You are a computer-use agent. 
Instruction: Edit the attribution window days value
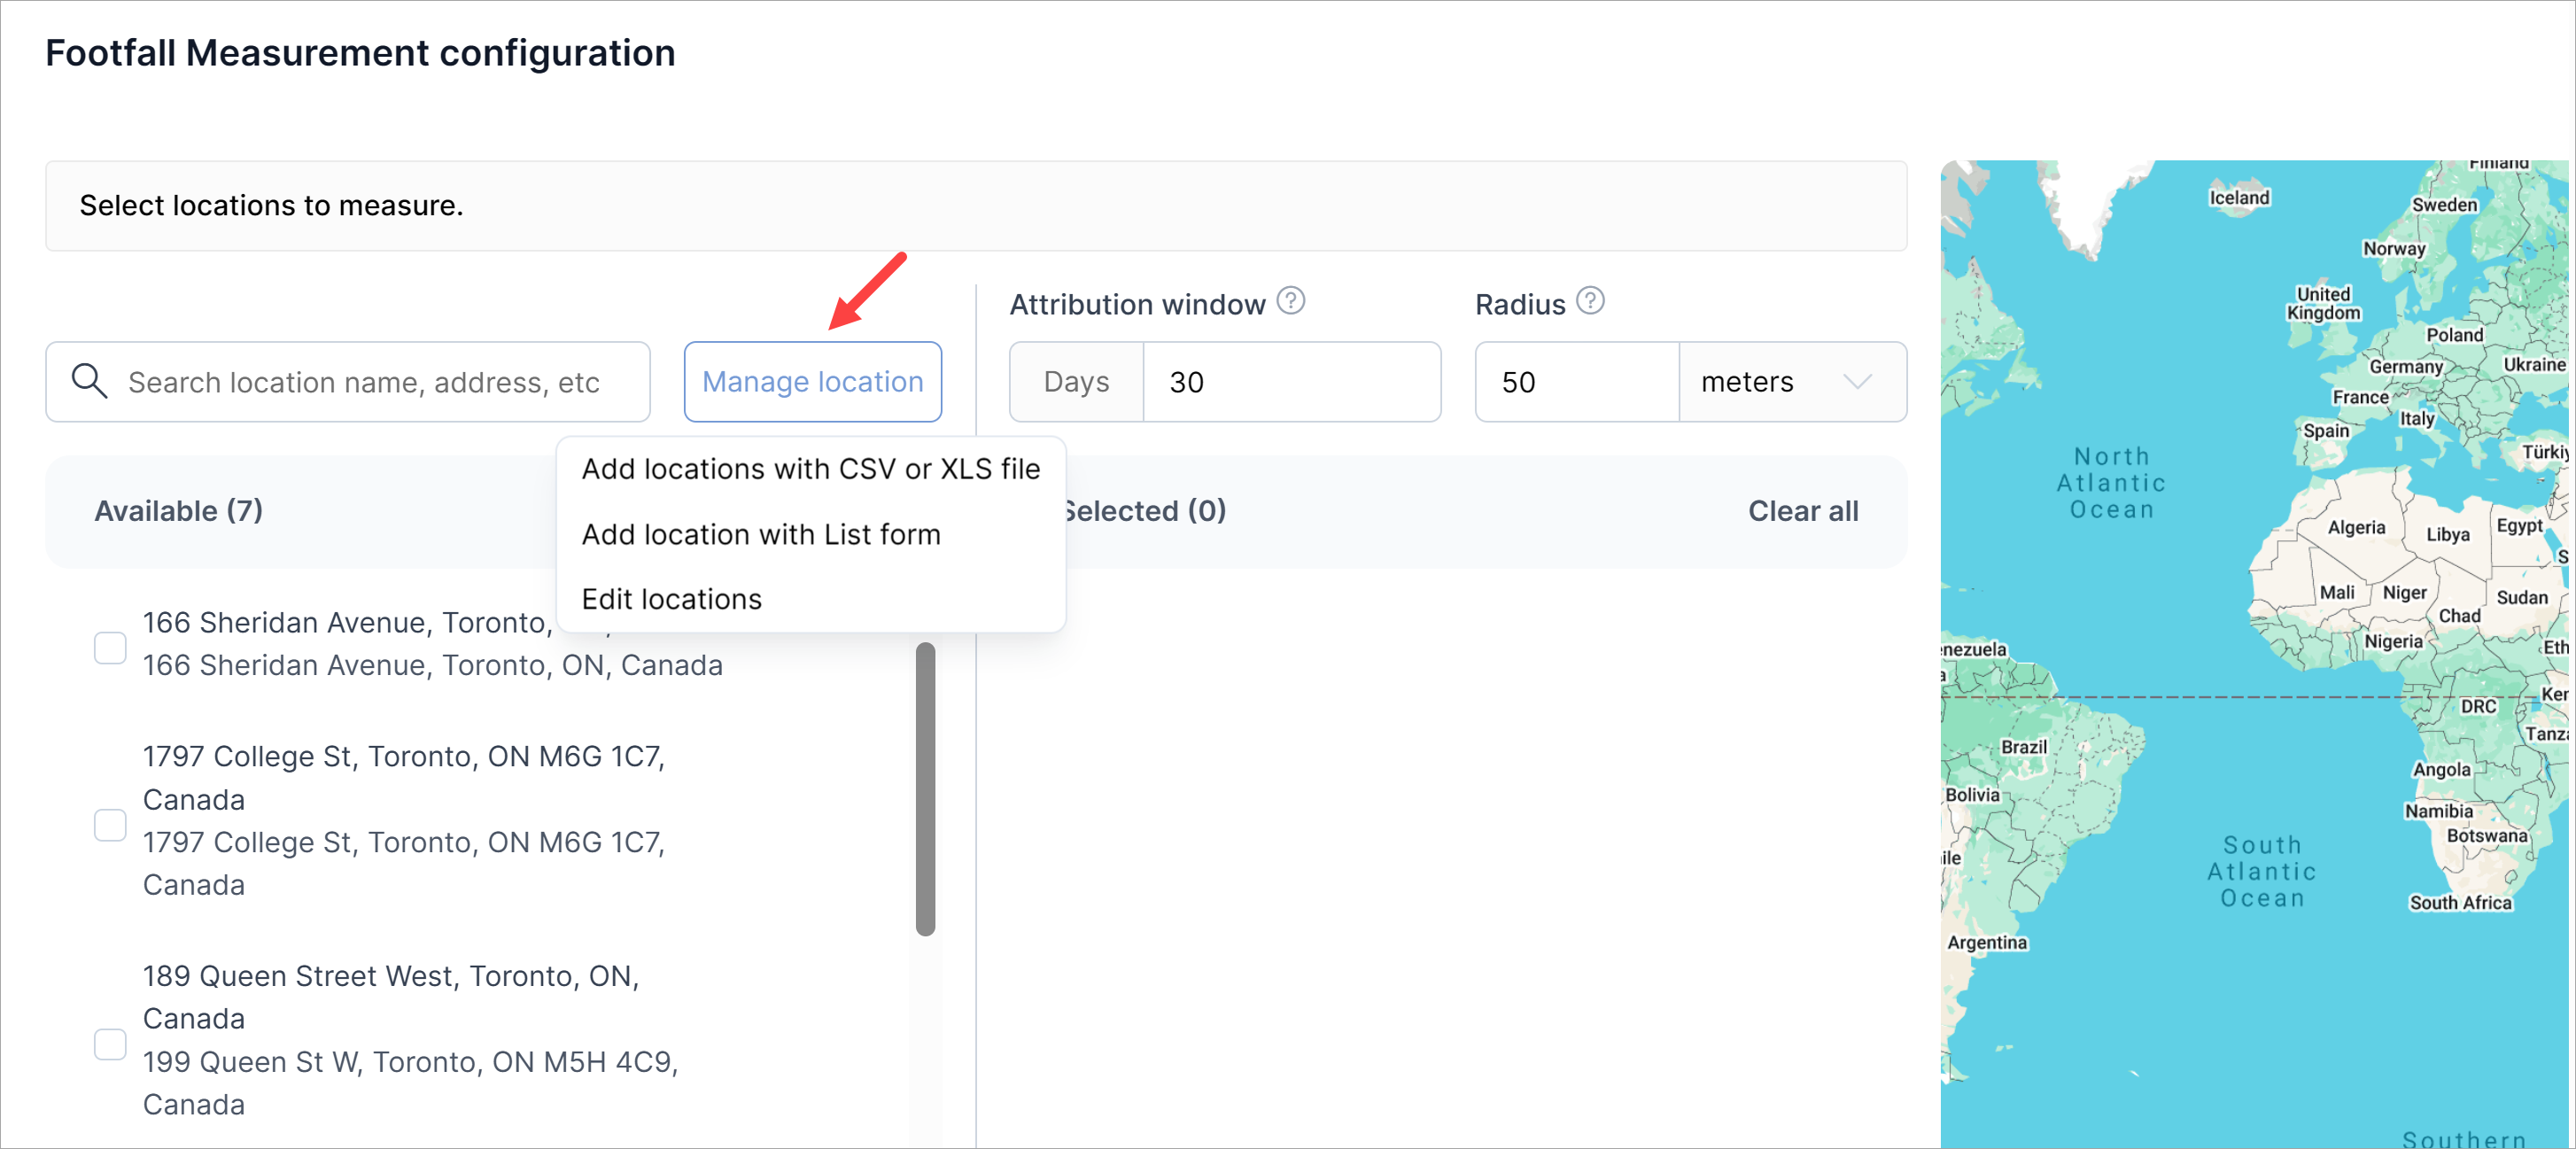[1290, 382]
